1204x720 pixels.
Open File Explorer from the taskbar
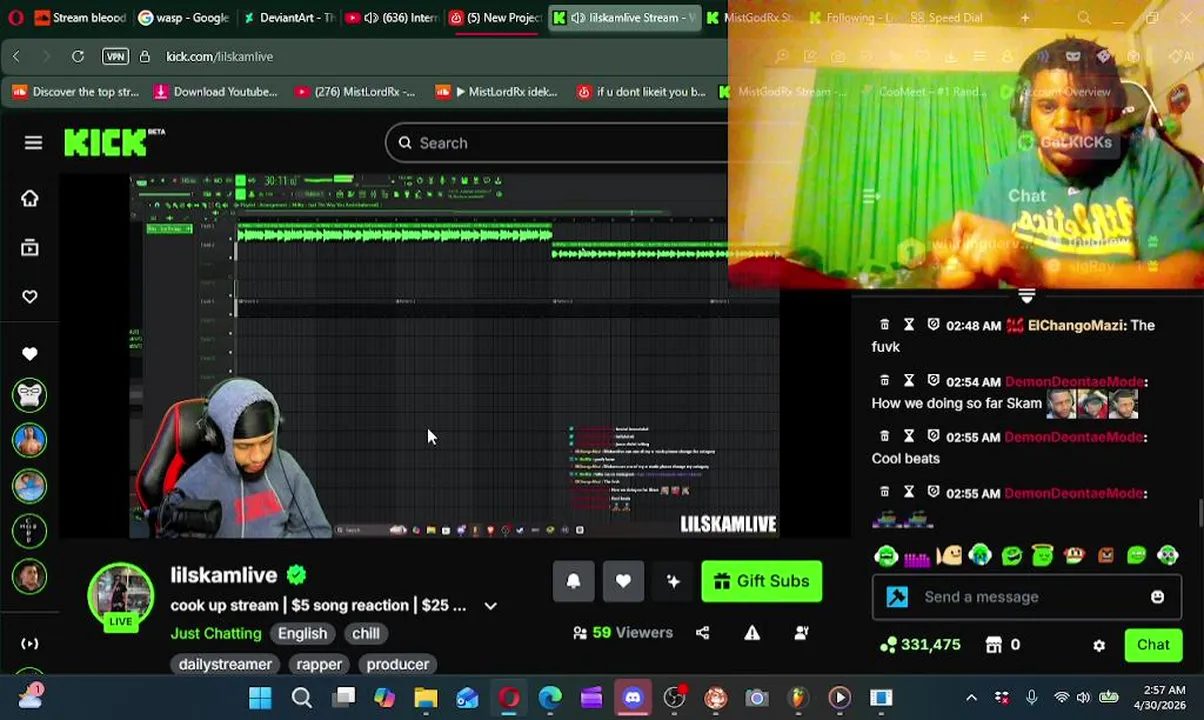point(426,698)
